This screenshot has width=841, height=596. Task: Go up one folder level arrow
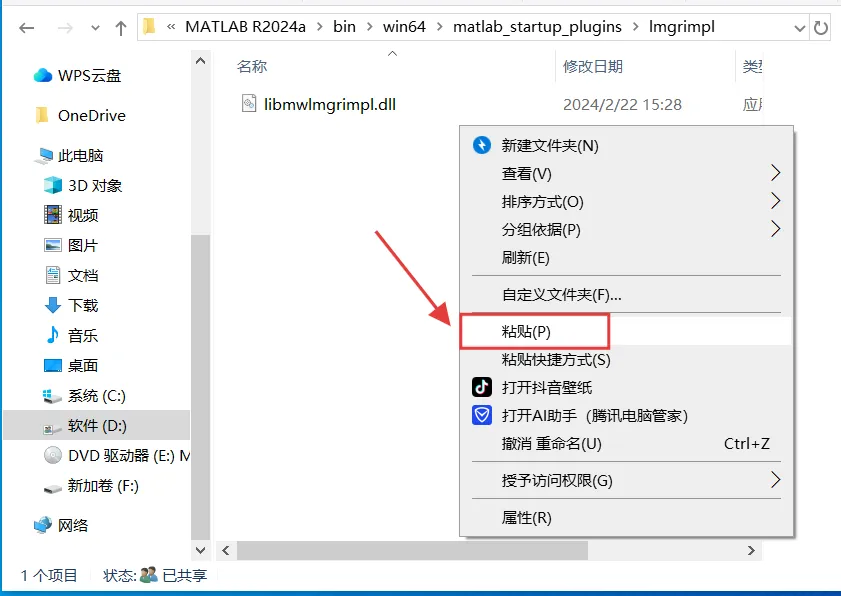[x=121, y=28]
